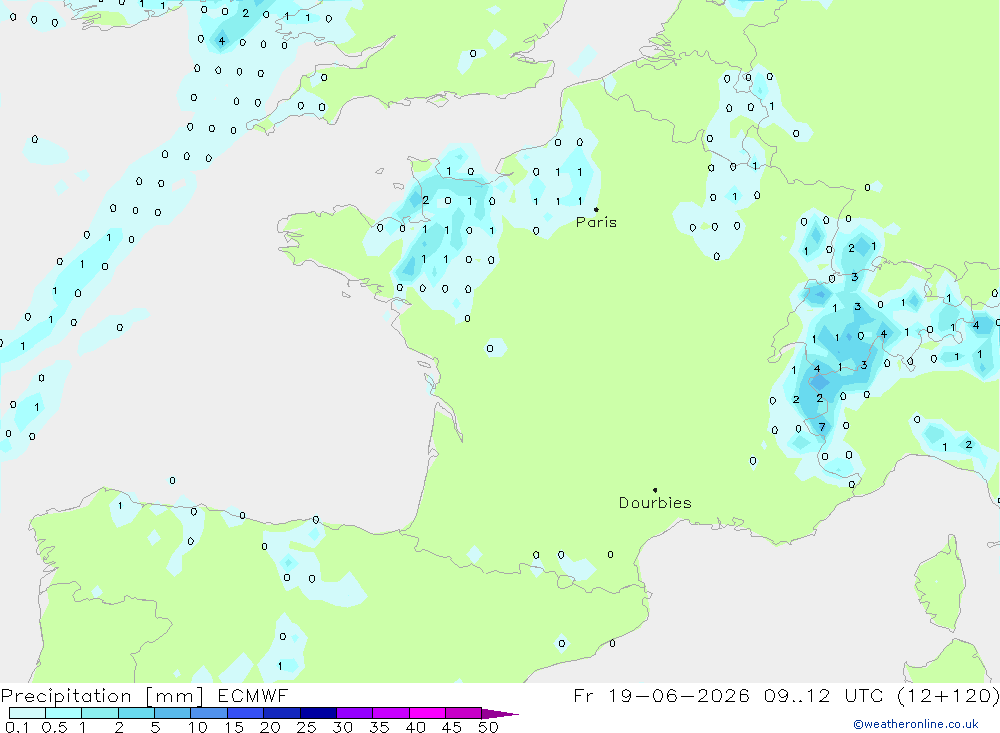Image resolution: width=1000 pixels, height=733 pixels.
Task: Pick the 15–20 mm legend swatch
Action: coord(246,713)
